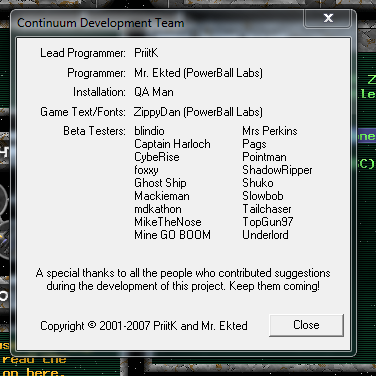Click the copyright 2001-2007 notice
The width and height of the screenshot is (376, 376).
[x=144, y=326]
